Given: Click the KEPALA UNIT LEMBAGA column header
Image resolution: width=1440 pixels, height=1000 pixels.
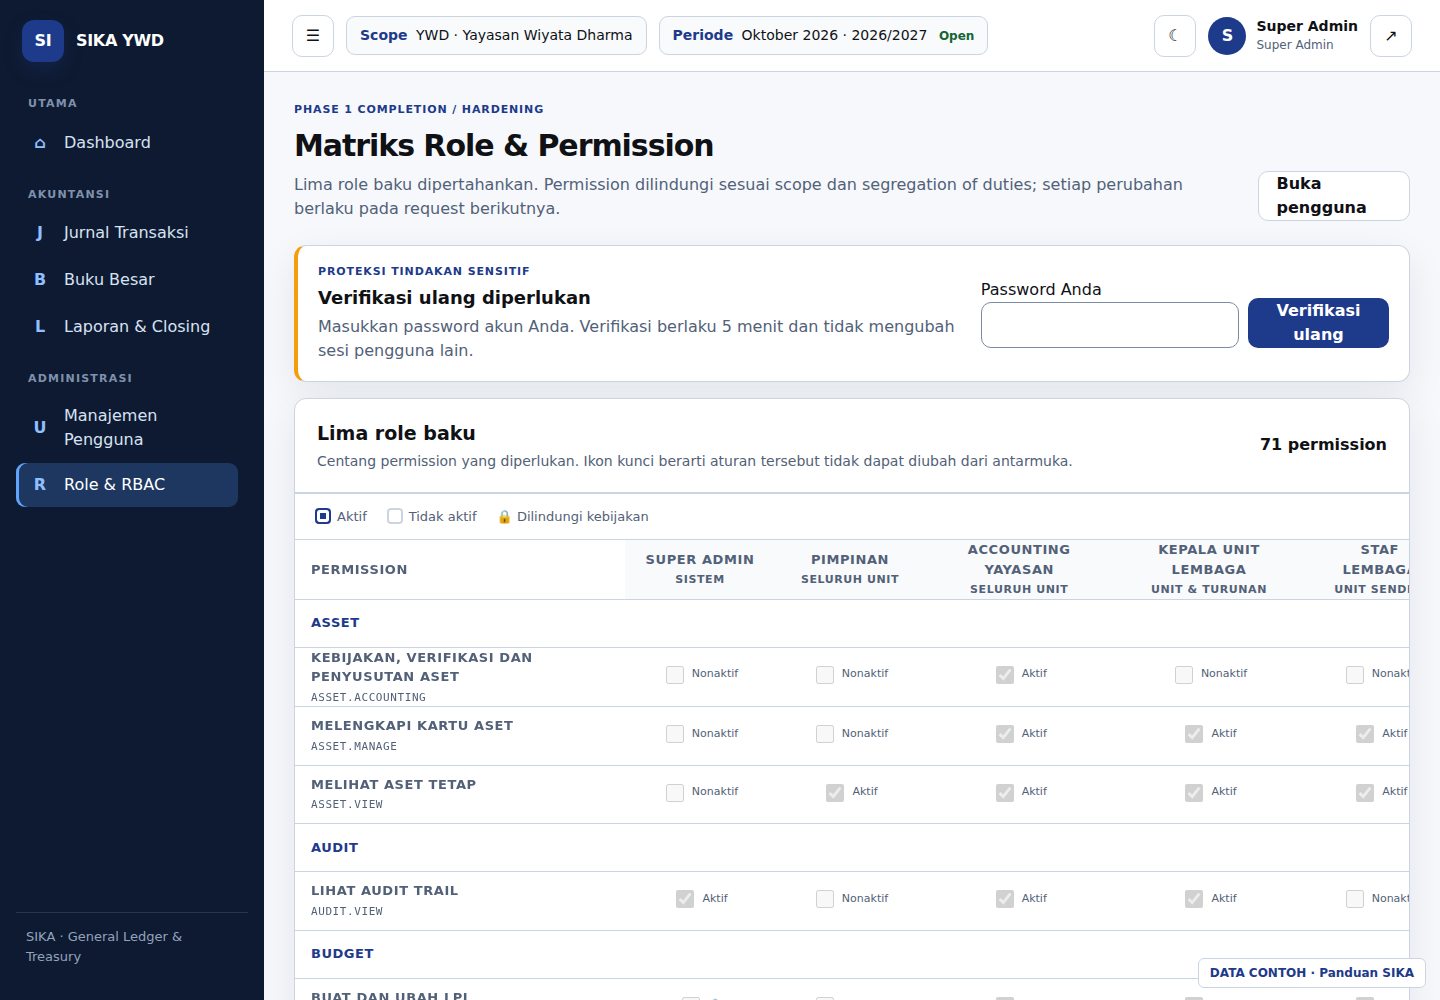Looking at the screenshot, I should (1209, 569).
